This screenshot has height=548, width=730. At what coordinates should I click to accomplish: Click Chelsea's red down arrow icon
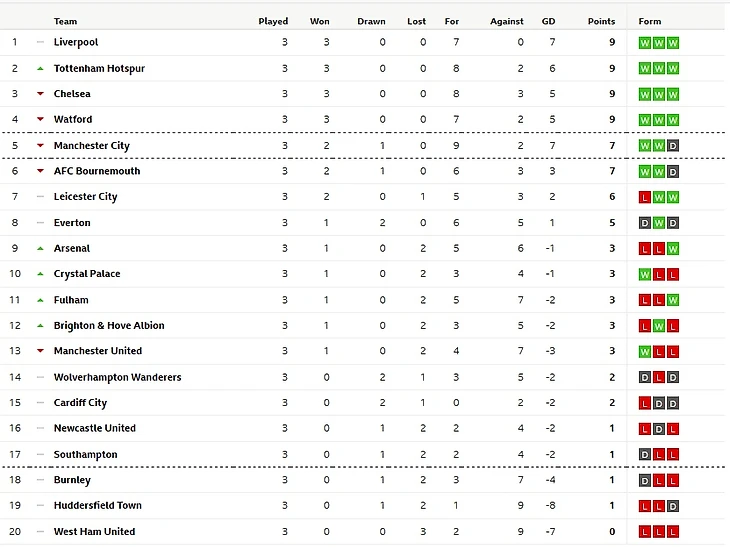click(40, 94)
